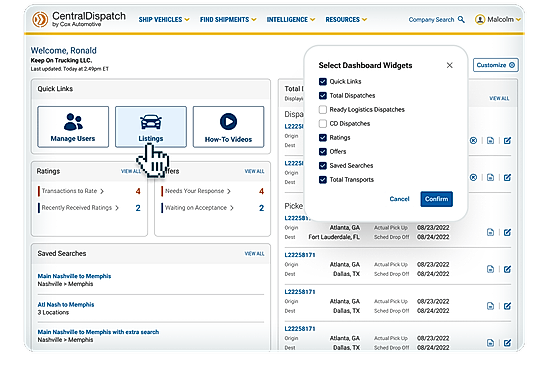This screenshot has height=368, width=548.
Task: Open Waiting on Acceptance offers
Action: (x=199, y=208)
